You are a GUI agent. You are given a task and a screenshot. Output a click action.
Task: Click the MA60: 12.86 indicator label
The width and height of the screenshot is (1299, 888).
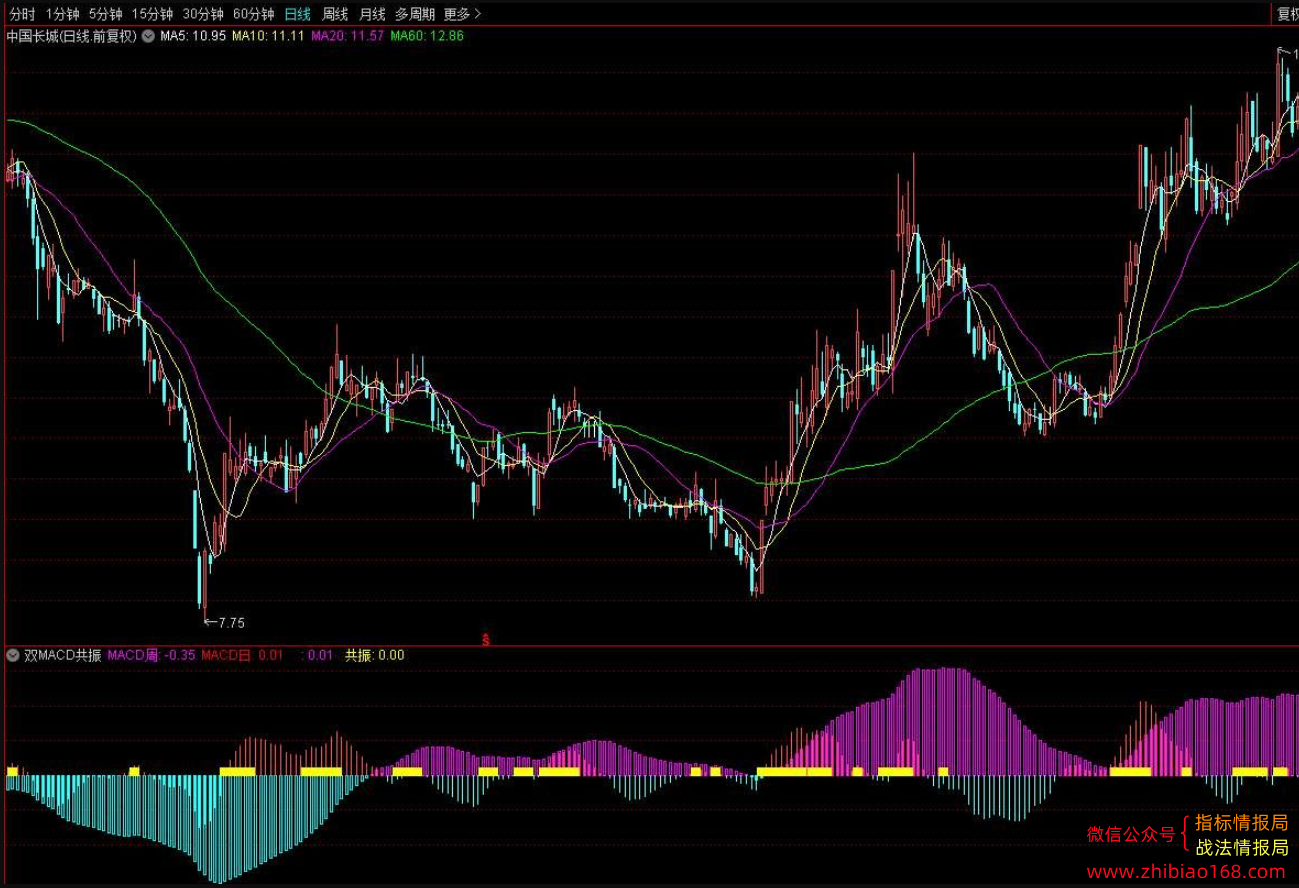pyautogui.click(x=426, y=36)
